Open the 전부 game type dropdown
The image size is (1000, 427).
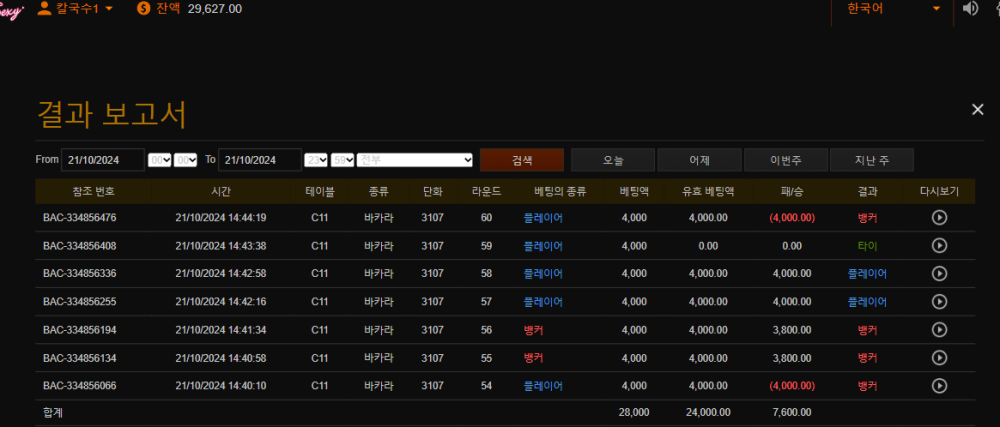coord(415,160)
